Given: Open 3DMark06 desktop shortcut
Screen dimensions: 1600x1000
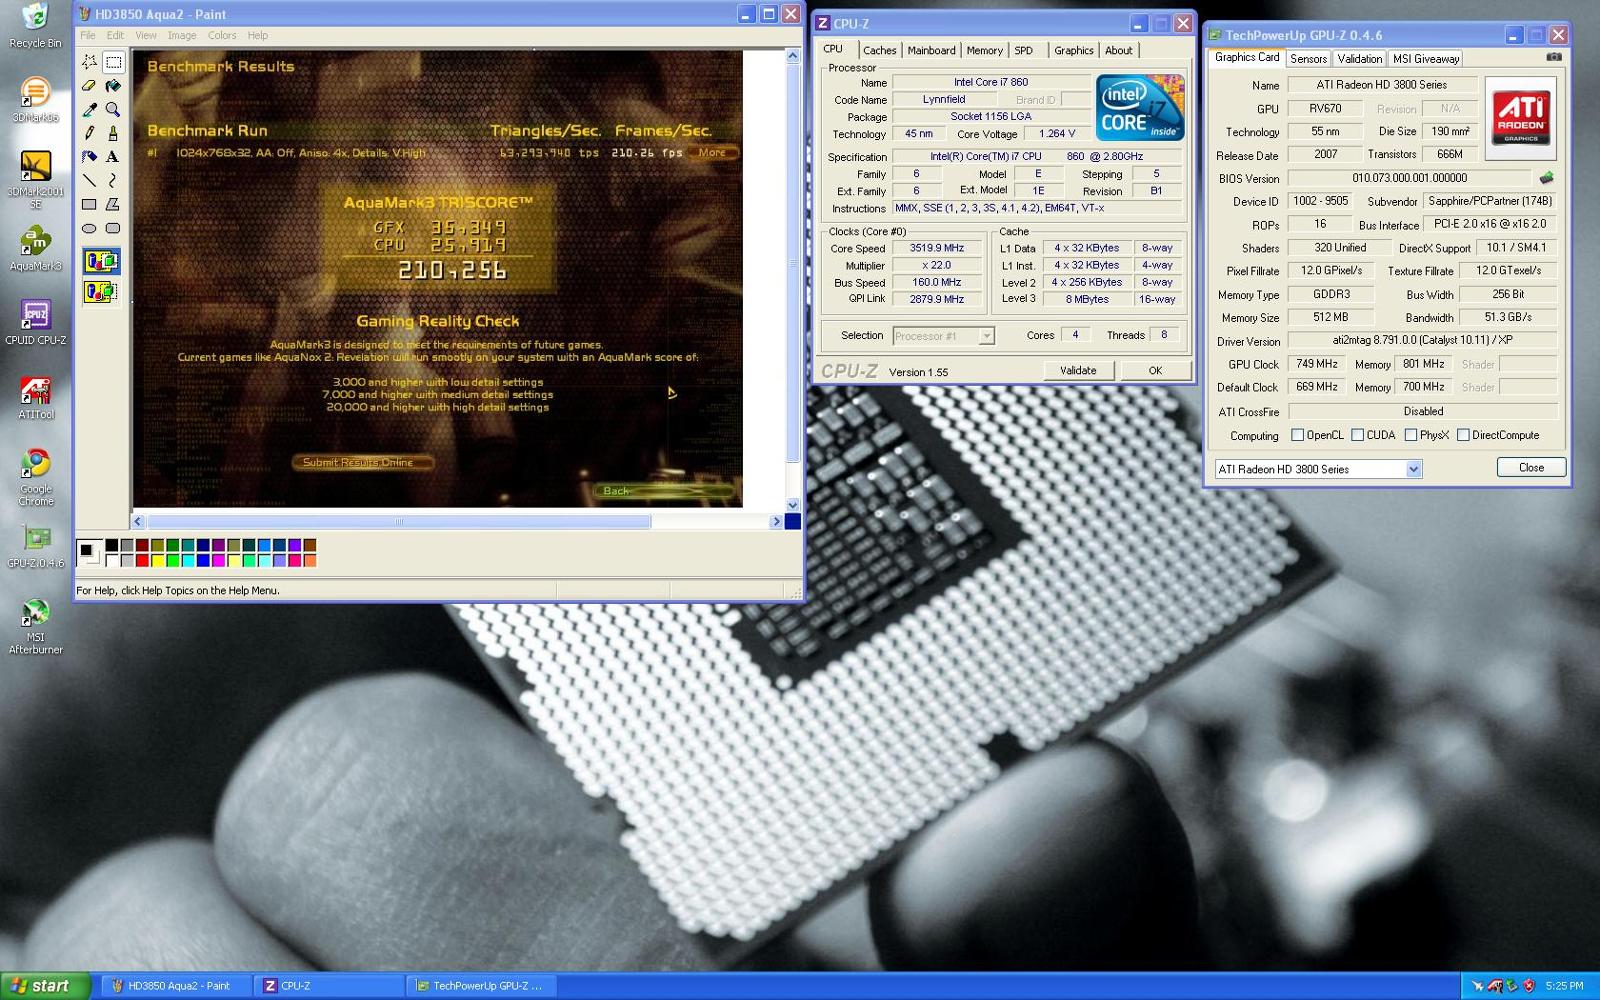Looking at the screenshot, I should (x=35, y=100).
